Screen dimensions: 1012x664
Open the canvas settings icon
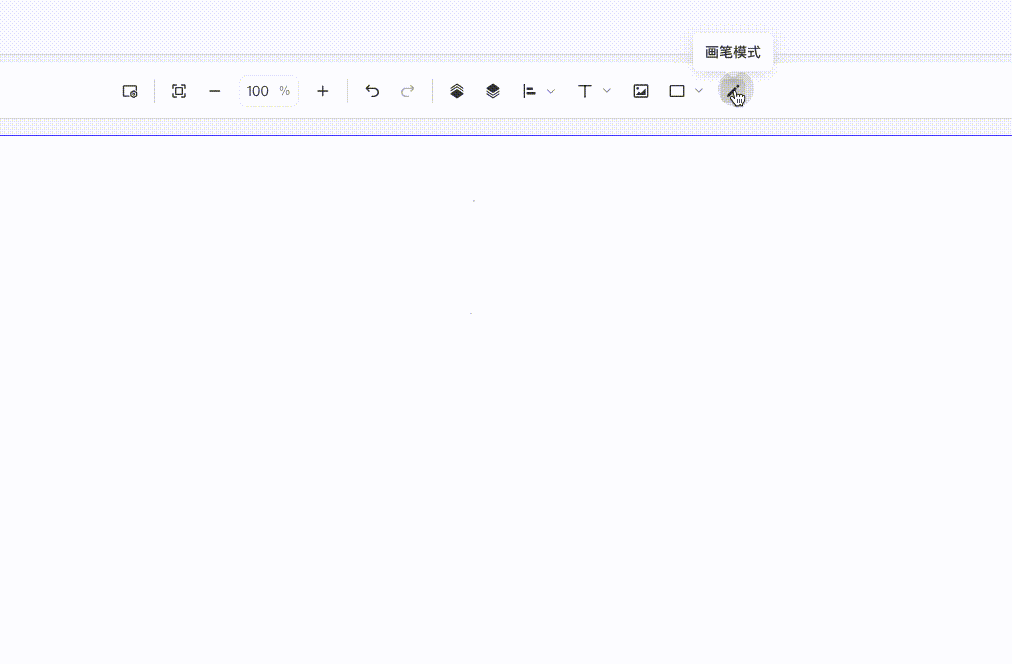click(x=130, y=91)
